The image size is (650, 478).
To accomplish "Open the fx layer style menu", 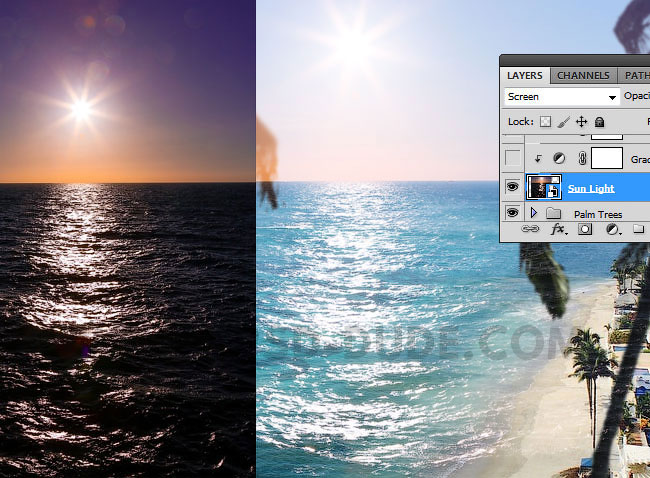I will pos(558,229).
